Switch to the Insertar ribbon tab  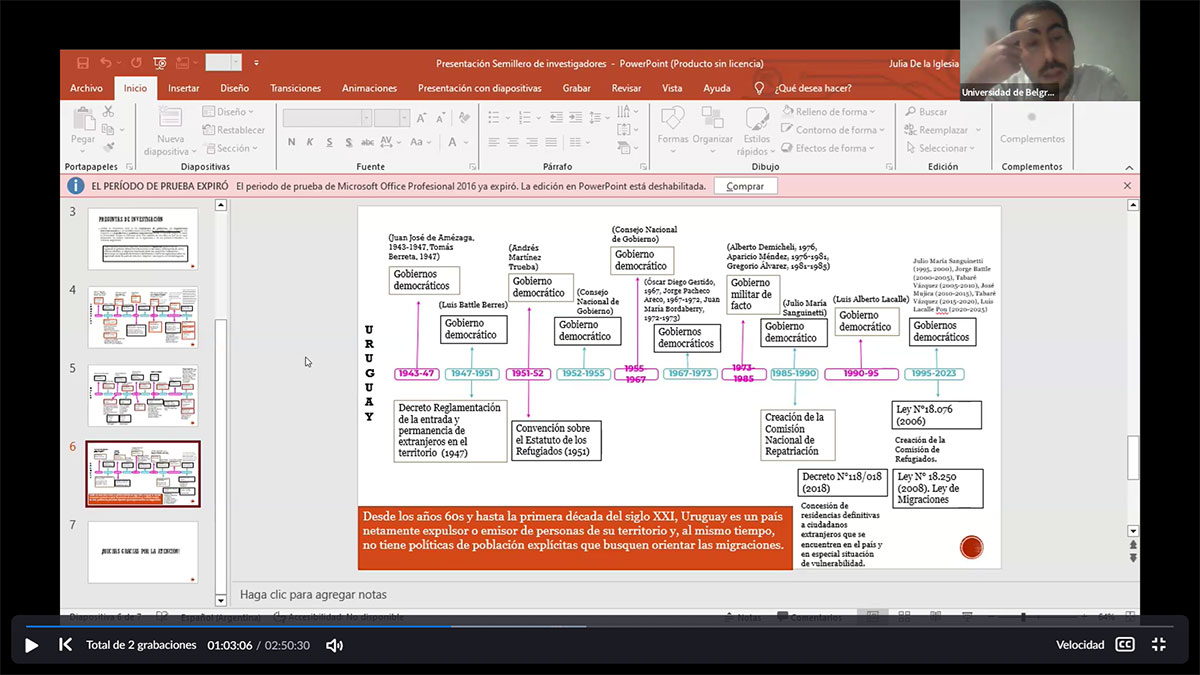click(183, 88)
